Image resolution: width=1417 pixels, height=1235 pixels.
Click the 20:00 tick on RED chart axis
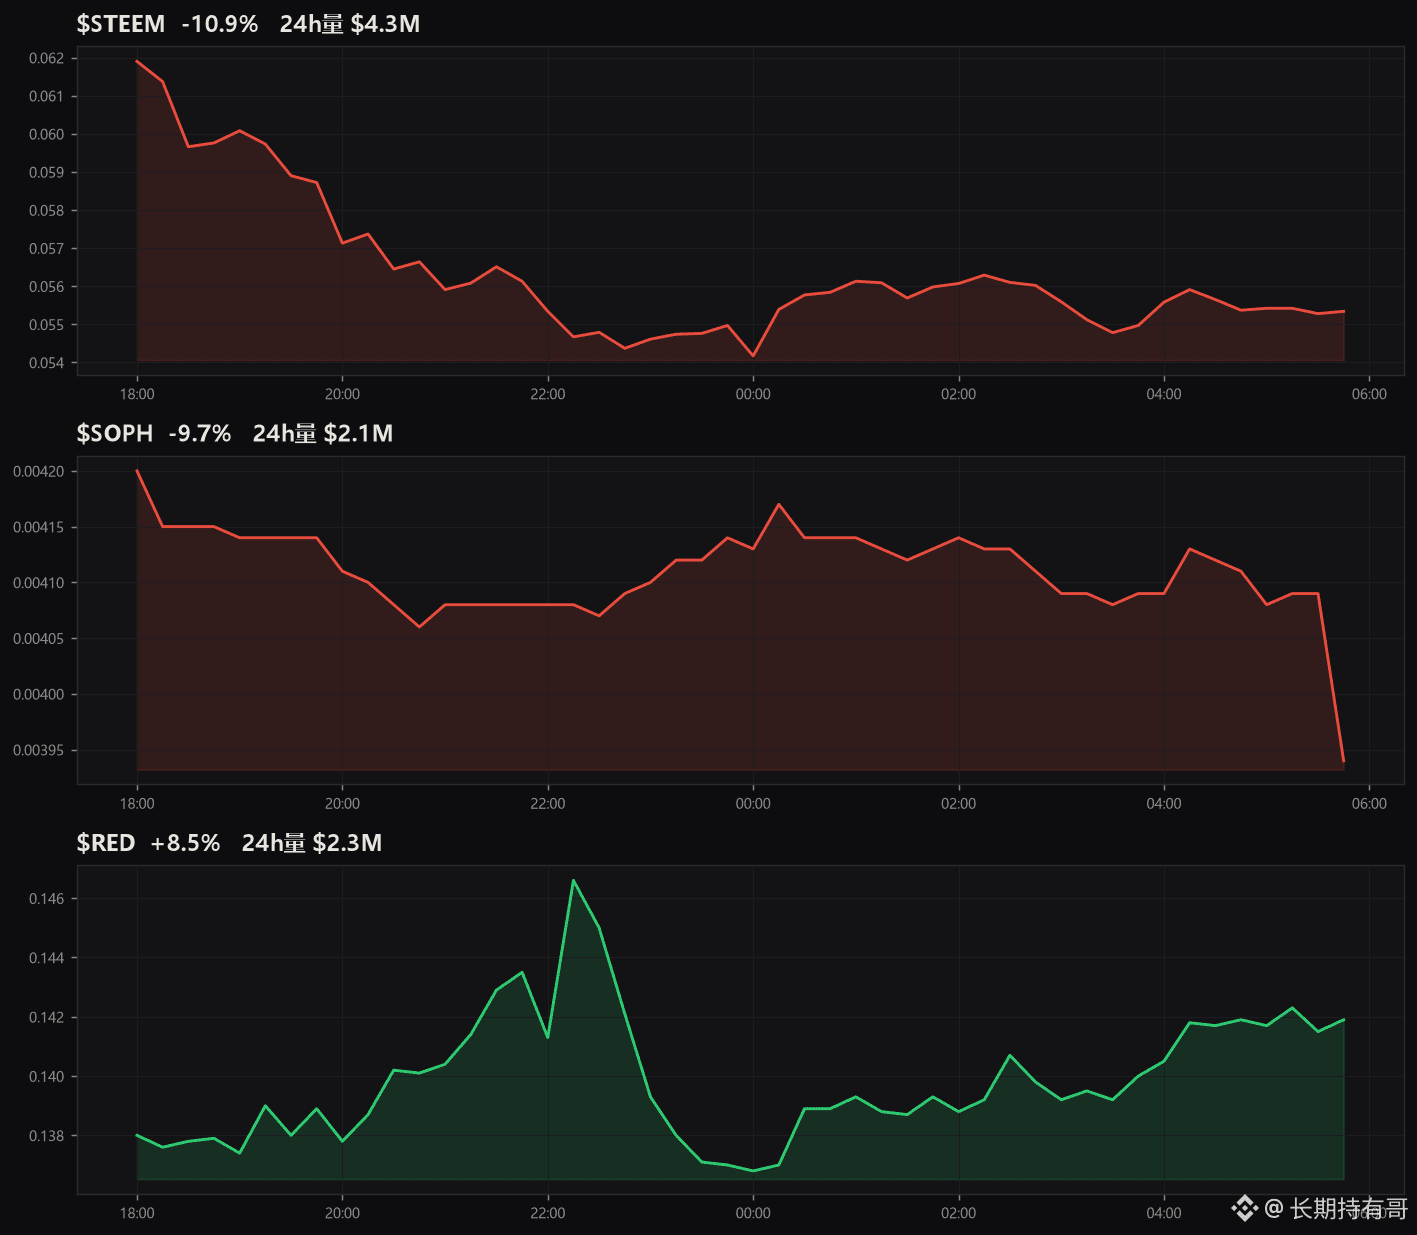point(342,1213)
